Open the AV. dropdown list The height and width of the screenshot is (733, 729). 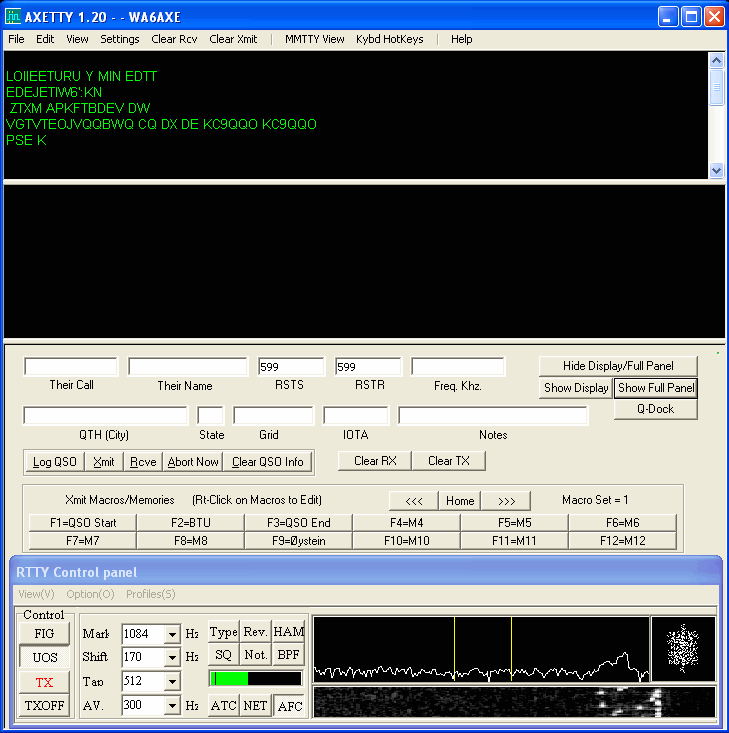point(172,706)
